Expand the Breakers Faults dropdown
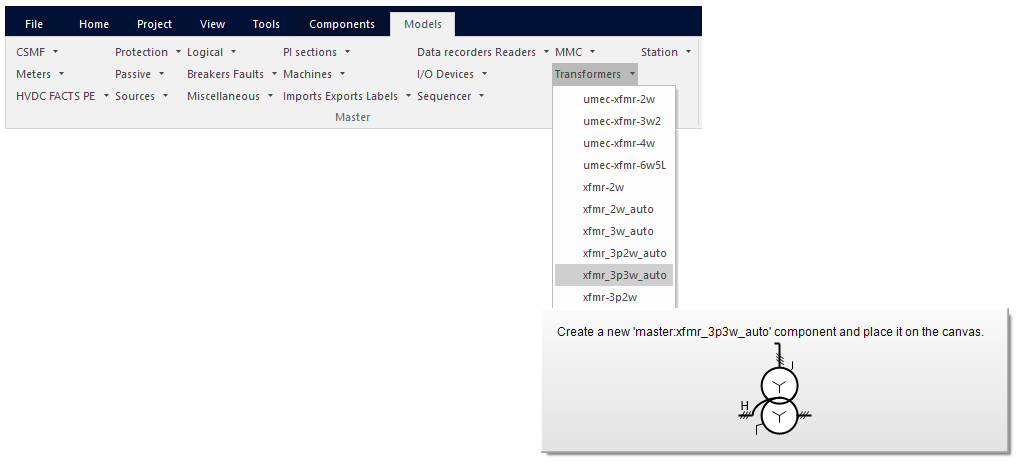 (232, 74)
